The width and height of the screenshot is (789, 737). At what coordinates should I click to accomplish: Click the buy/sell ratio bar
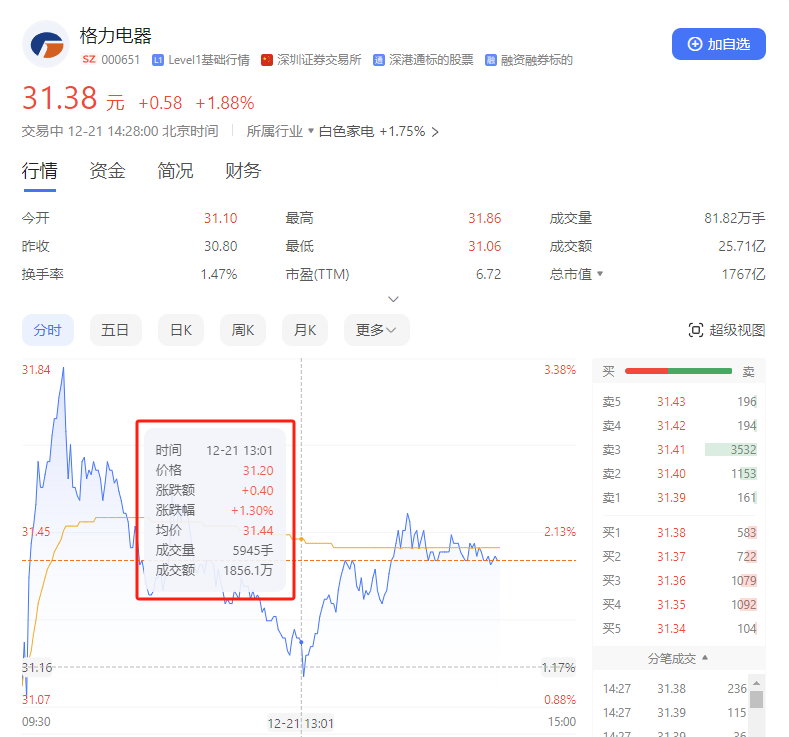(x=678, y=371)
